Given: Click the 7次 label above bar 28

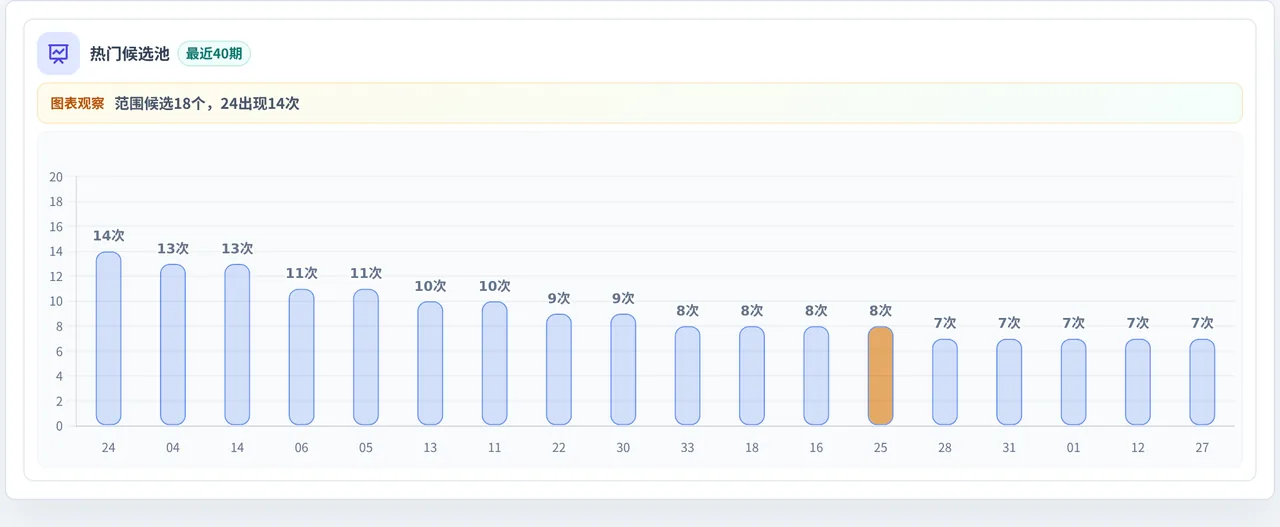Looking at the screenshot, I should (x=945, y=323).
